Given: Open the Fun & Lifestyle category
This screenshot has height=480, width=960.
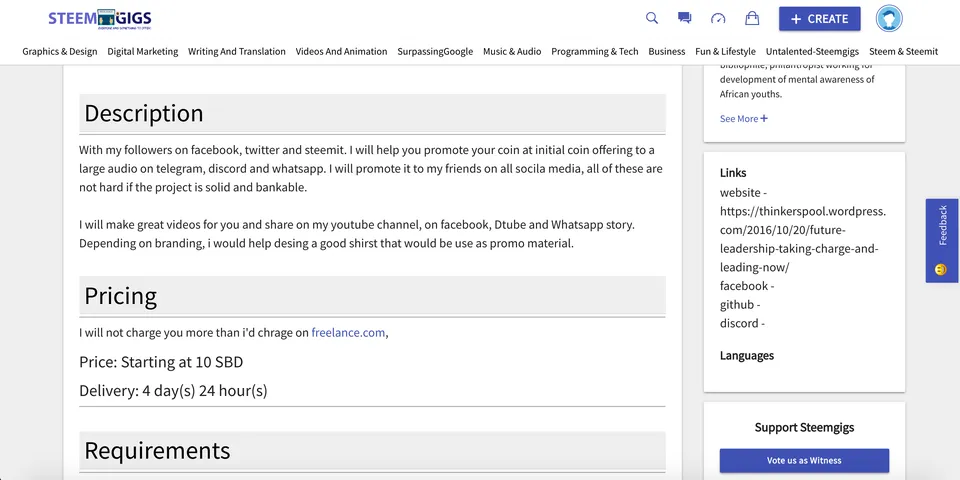Looking at the screenshot, I should pyautogui.click(x=726, y=51).
